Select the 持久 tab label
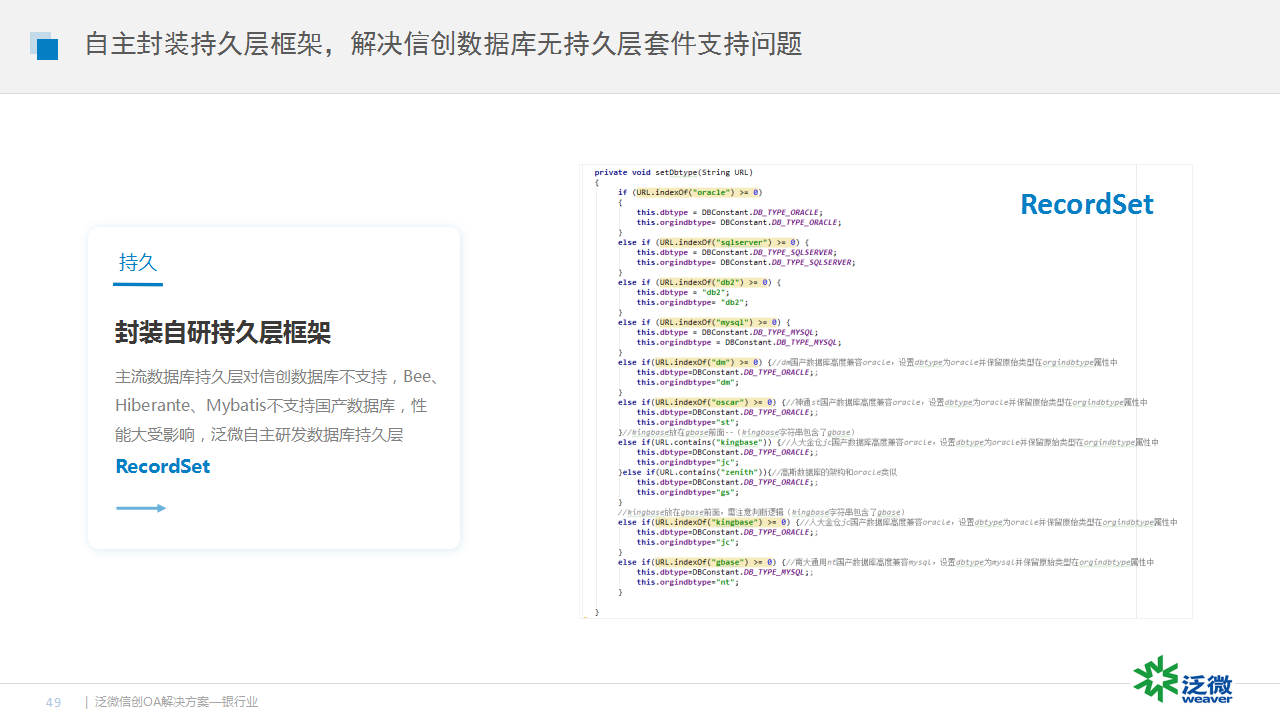The image size is (1280, 720). (x=138, y=263)
